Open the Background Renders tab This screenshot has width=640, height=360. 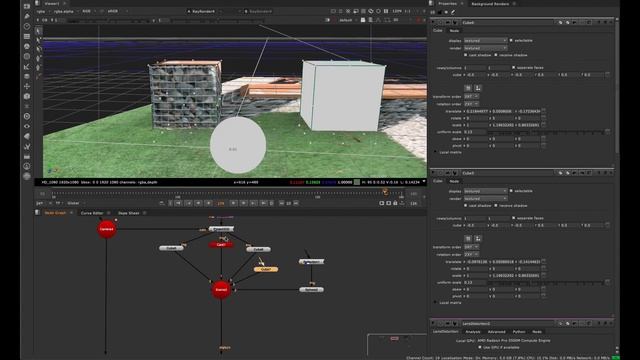(490, 4)
